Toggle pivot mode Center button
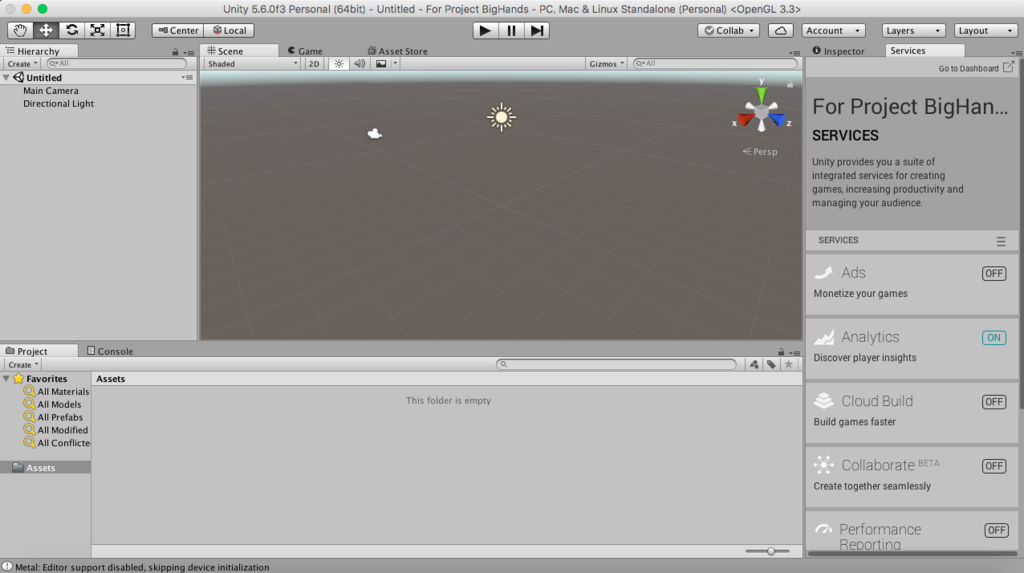The image size is (1024, 573). coord(178,31)
